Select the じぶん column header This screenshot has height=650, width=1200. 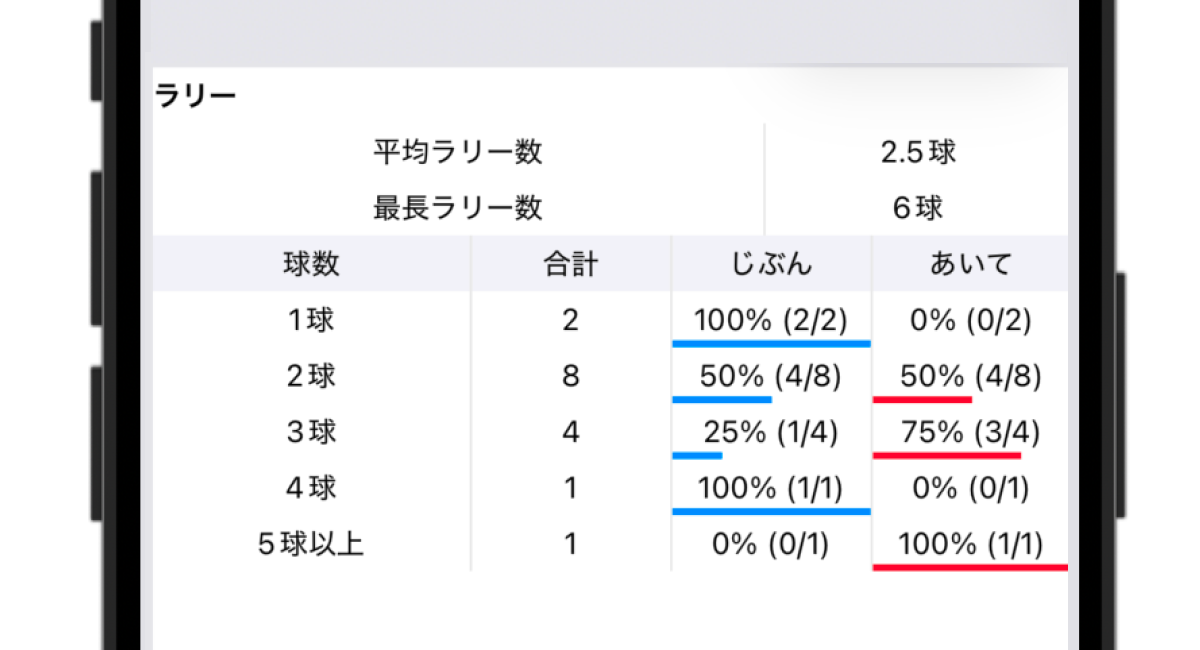[x=771, y=264]
